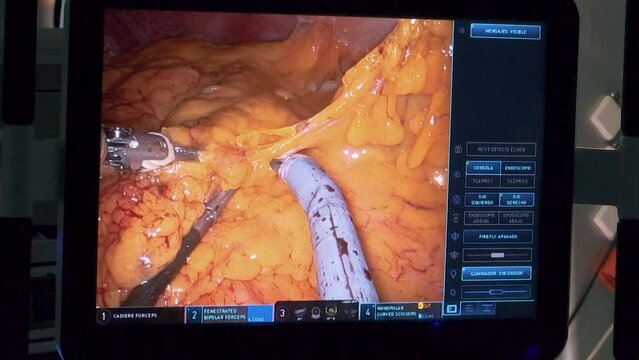The width and height of the screenshot is (639, 360).
Task: Select arm 4 Monopolar Curved Scissors
Action: click(402, 311)
